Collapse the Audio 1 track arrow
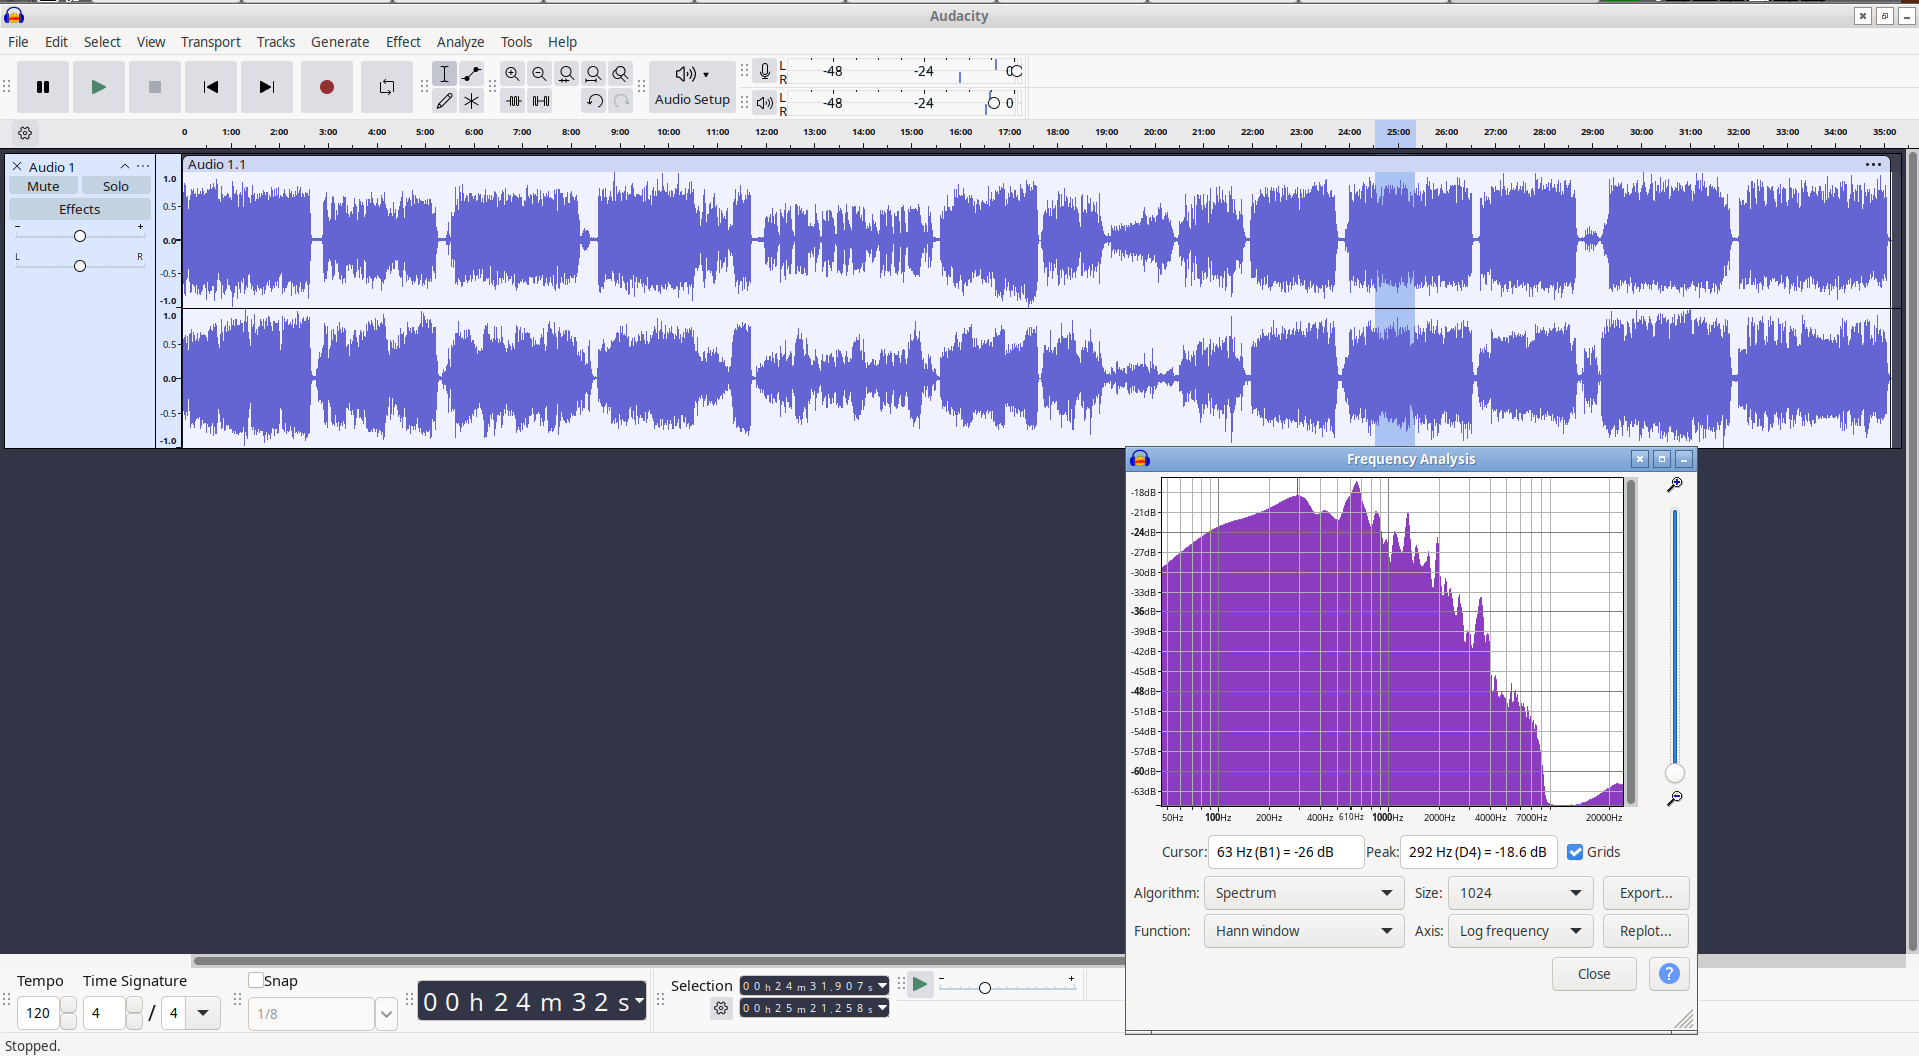The image size is (1919, 1056). point(125,166)
